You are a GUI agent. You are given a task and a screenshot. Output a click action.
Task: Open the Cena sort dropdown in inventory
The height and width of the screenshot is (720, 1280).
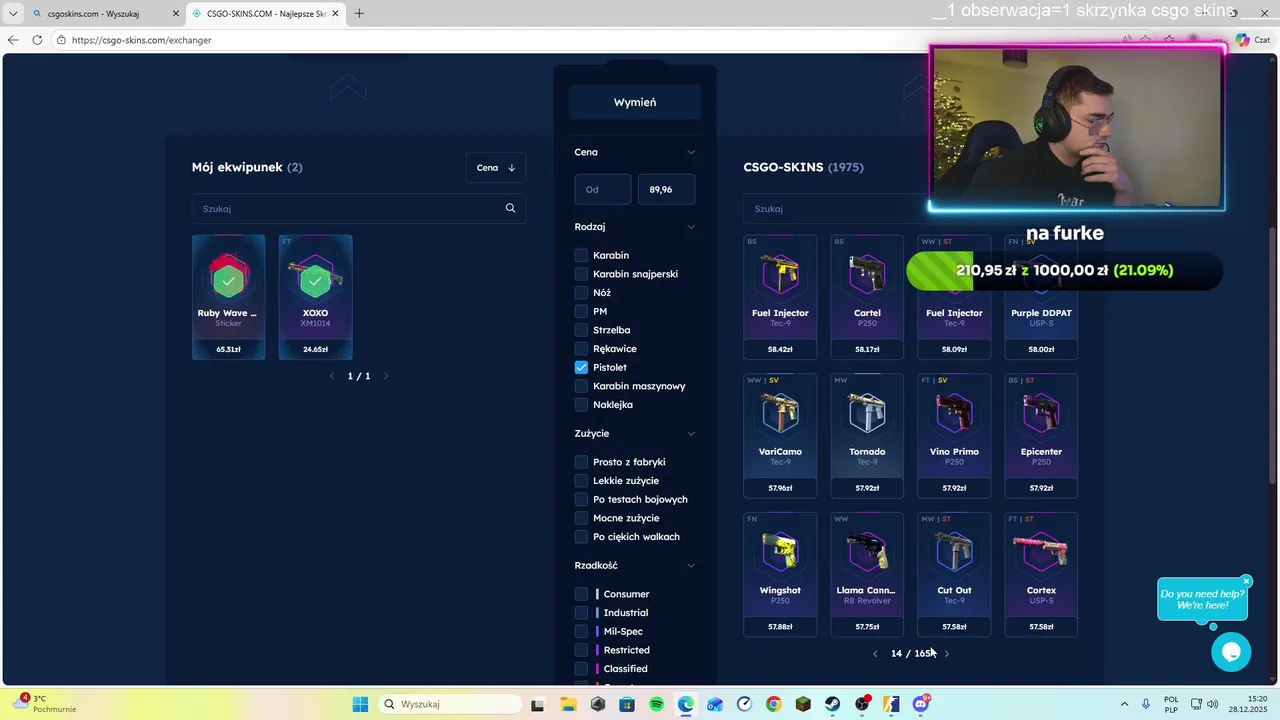(x=496, y=167)
